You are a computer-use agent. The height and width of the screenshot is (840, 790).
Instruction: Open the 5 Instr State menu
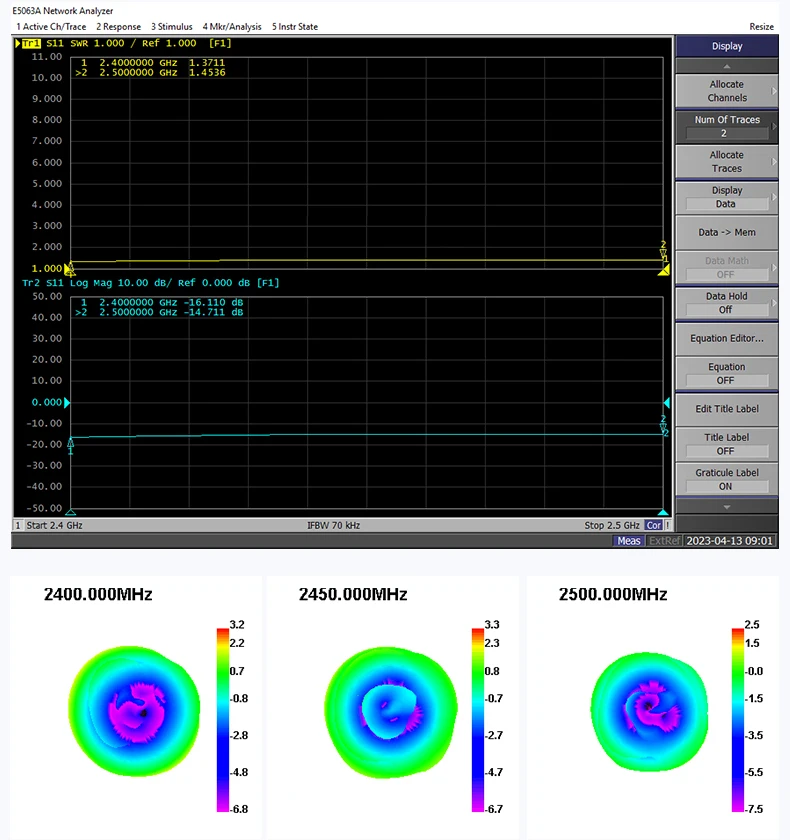coord(295,27)
